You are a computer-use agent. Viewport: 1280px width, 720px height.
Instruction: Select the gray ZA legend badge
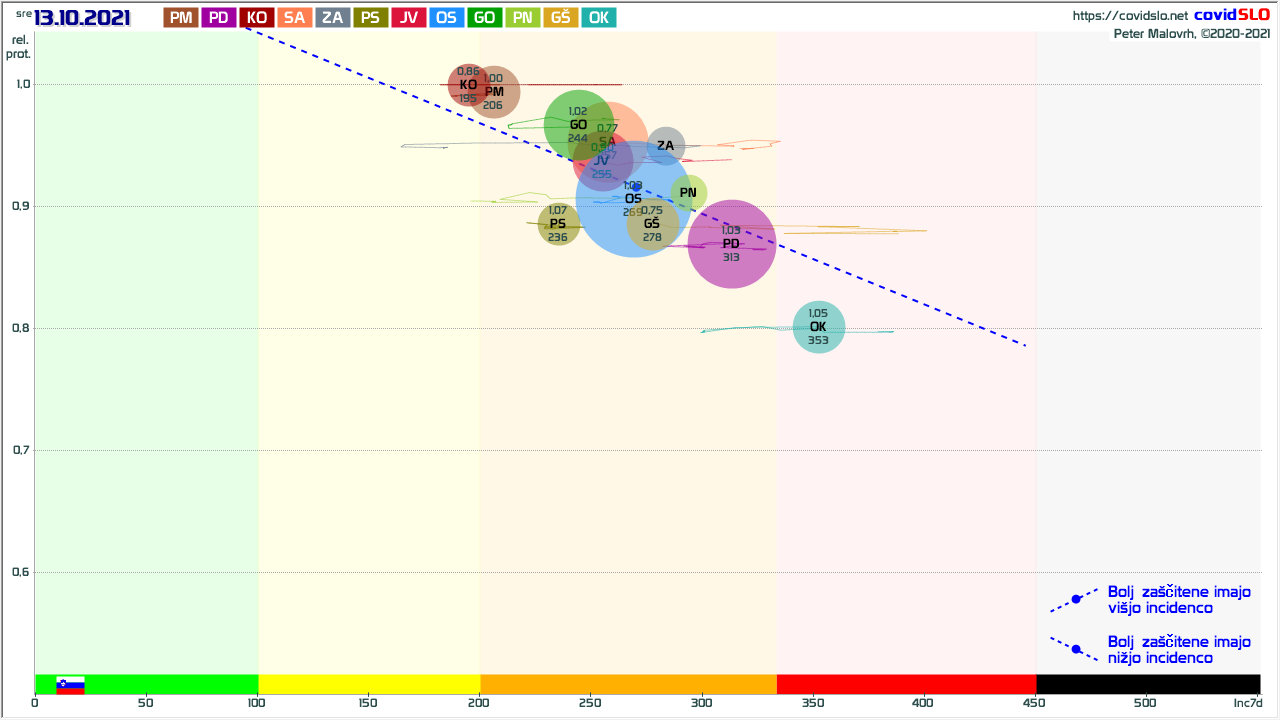click(x=332, y=17)
